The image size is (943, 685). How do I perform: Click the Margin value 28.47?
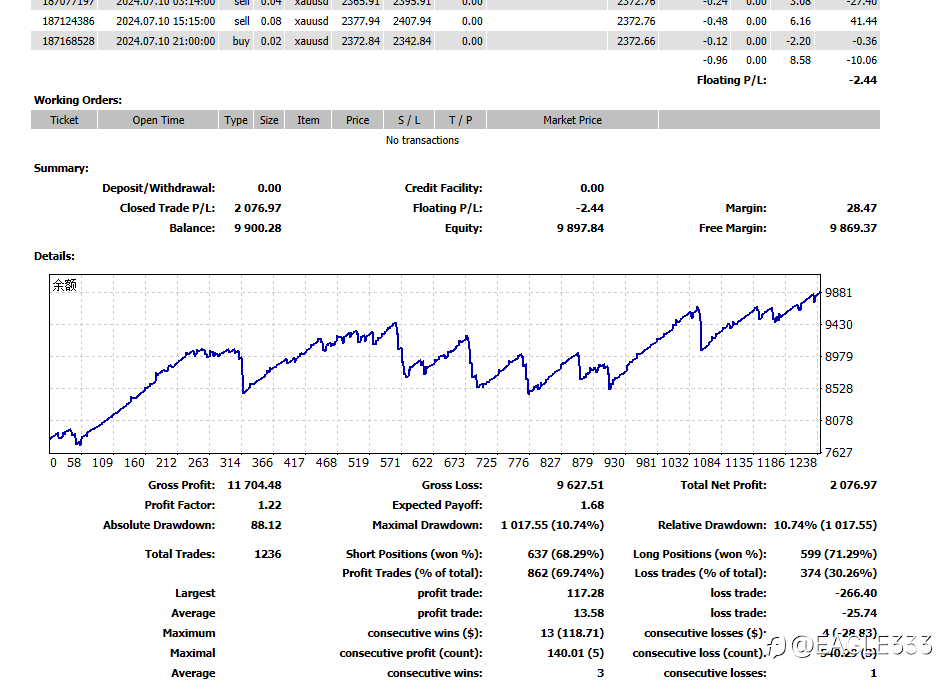point(861,208)
